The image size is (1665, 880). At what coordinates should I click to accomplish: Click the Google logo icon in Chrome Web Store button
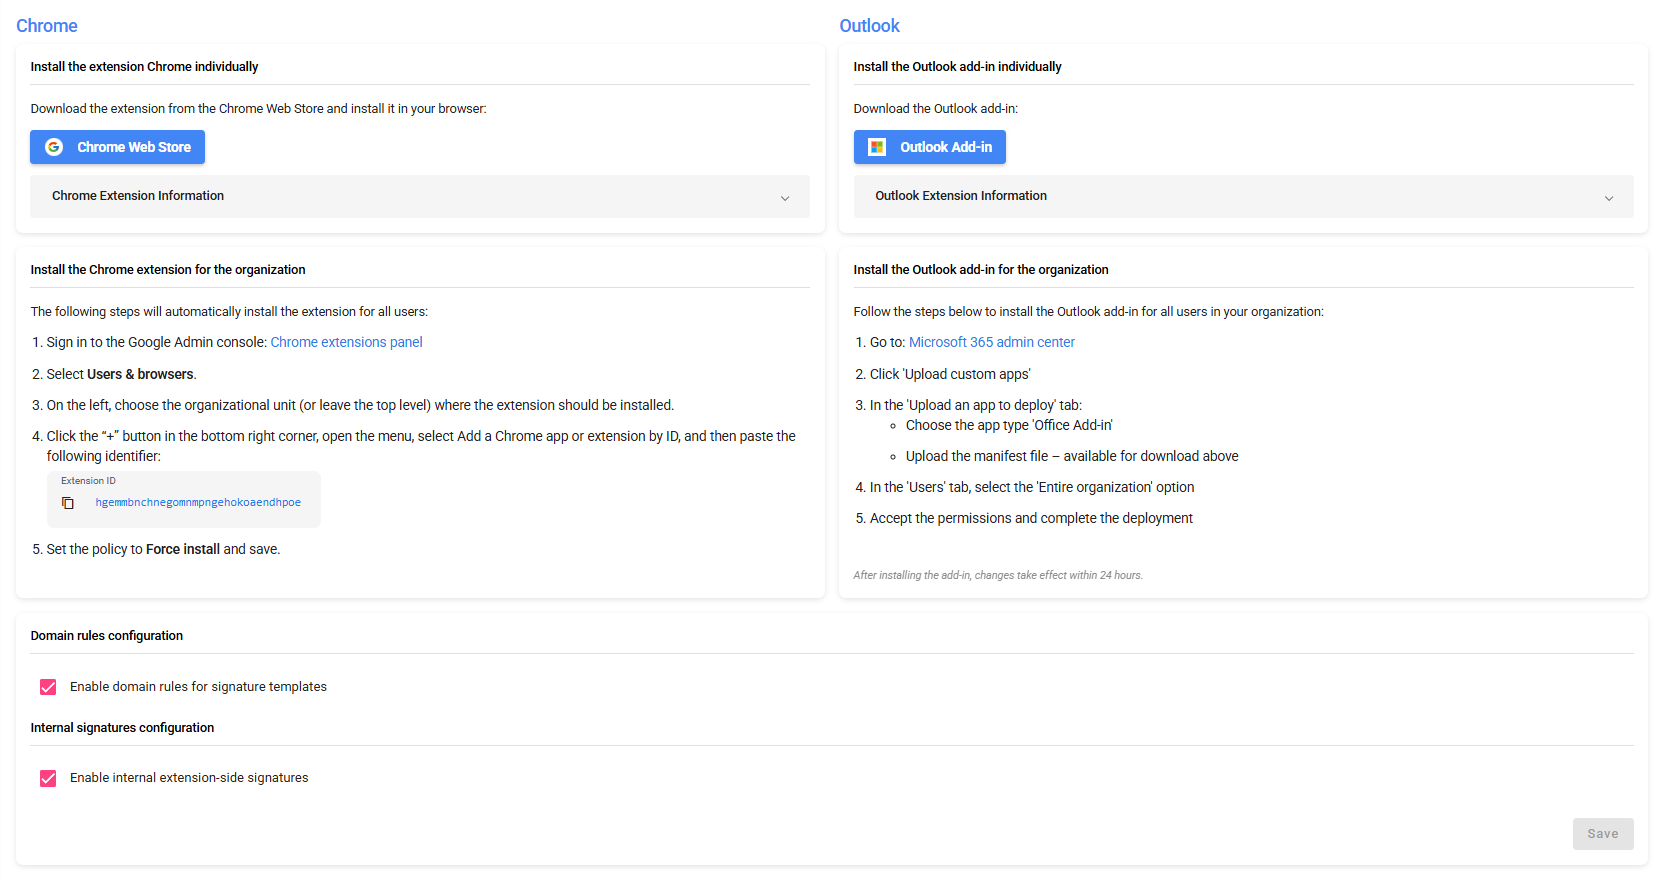(x=54, y=147)
